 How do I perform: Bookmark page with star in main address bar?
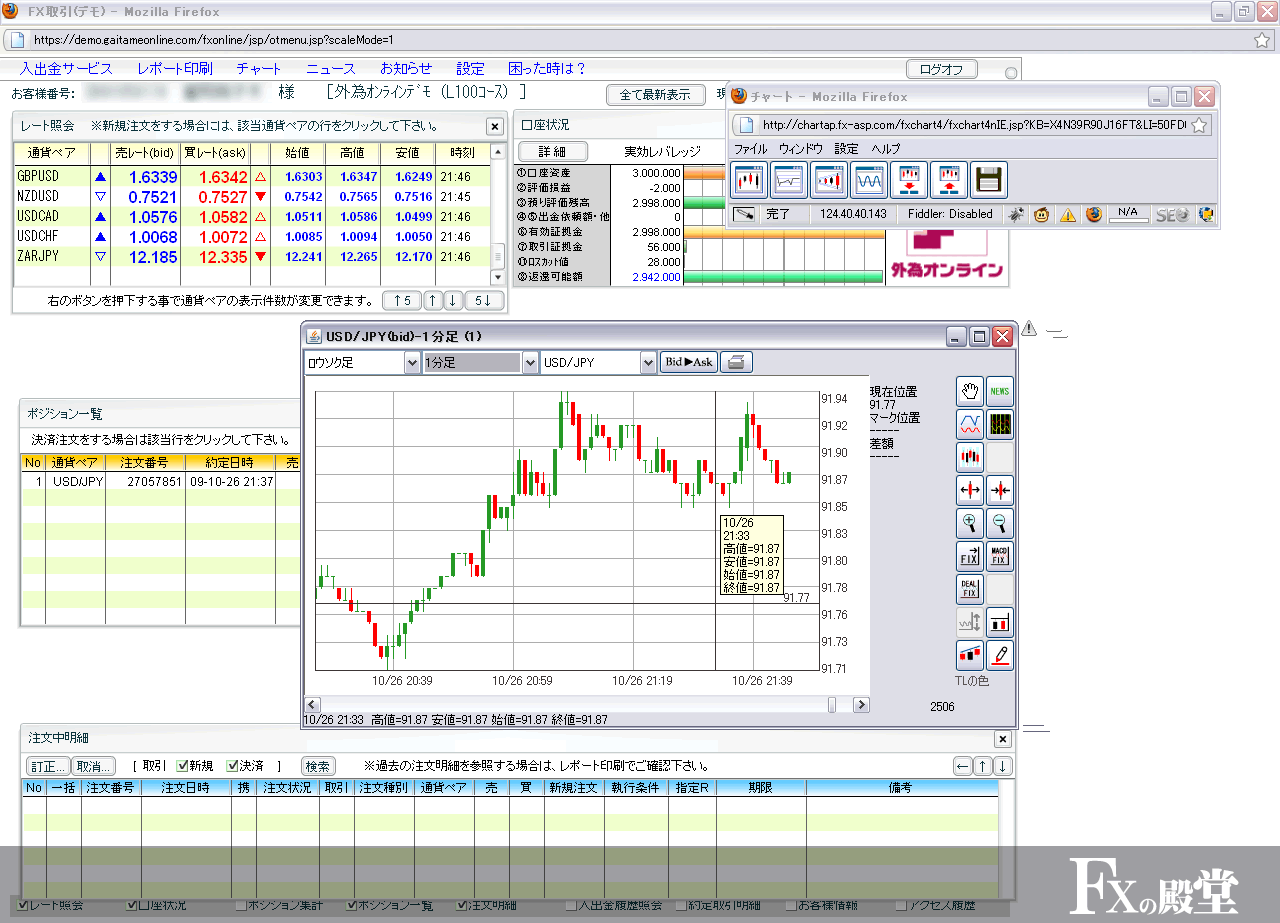(1262, 40)
